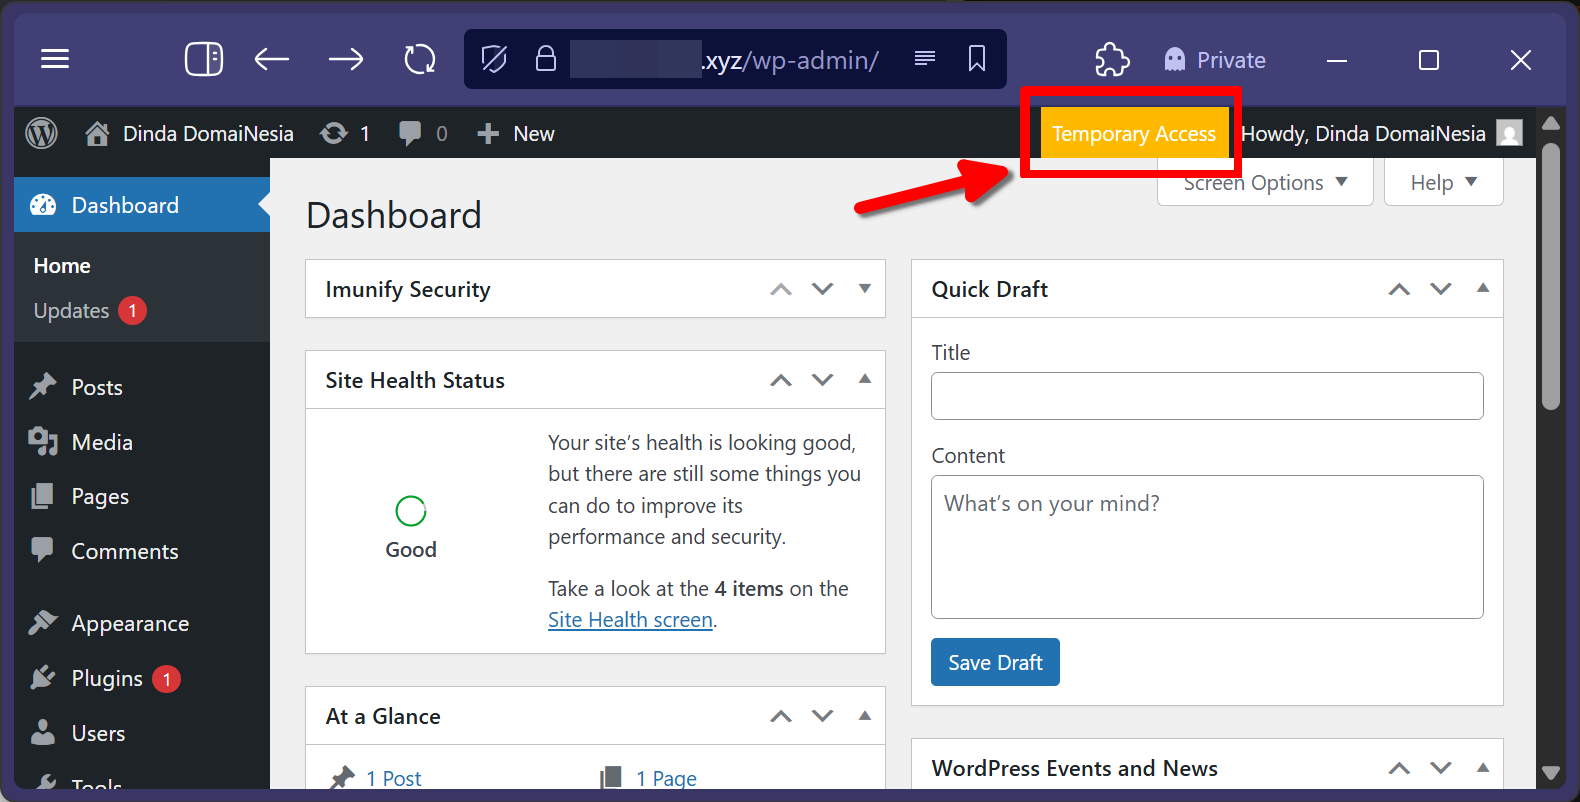Collapse the At a Glance panel
1580x802 pixels.
[x=865, y=715]
